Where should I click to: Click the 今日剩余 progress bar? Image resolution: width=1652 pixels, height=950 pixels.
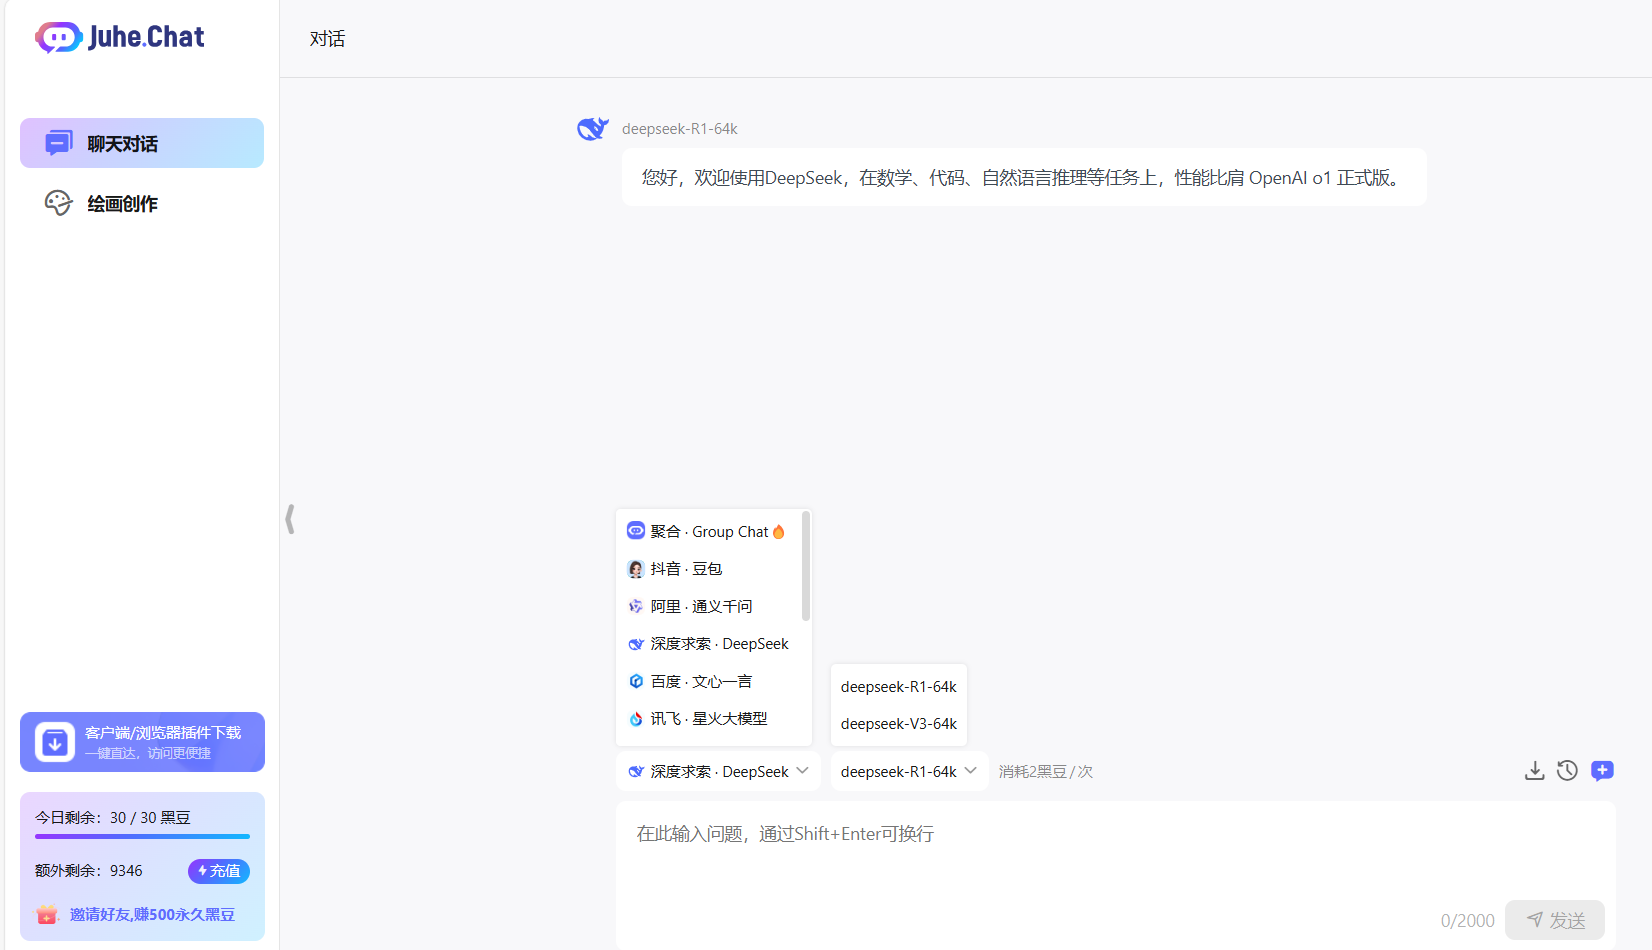pyautogui.click(x=142, y=836)
